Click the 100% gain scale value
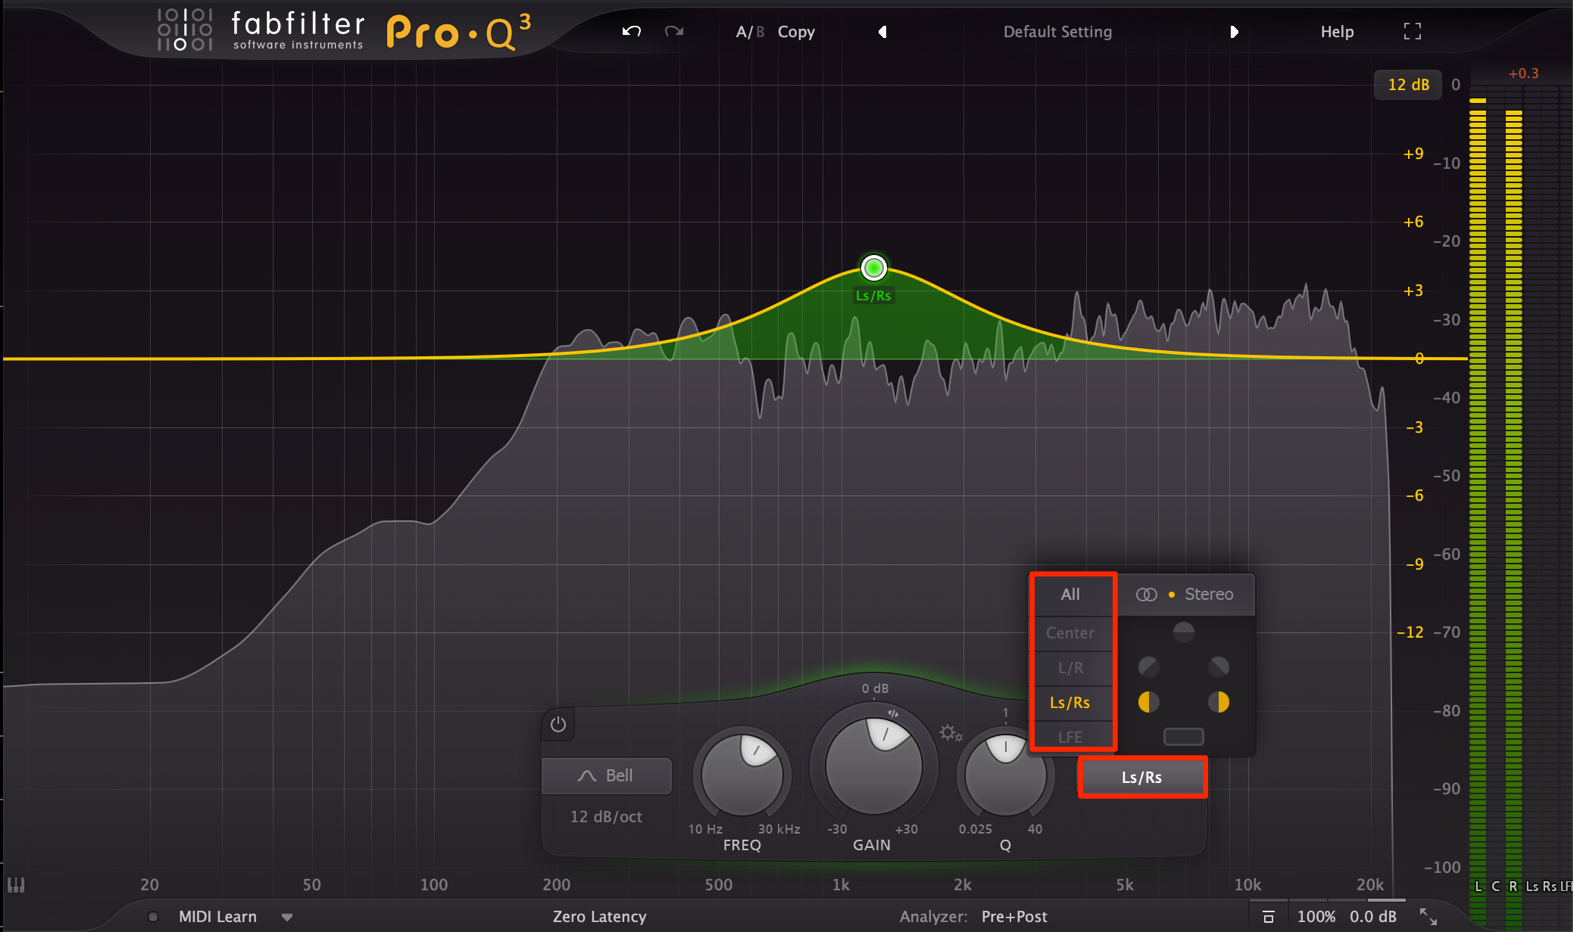Image resolution: width=1574 pixels, height=932 pixels. click(1316, 917)
